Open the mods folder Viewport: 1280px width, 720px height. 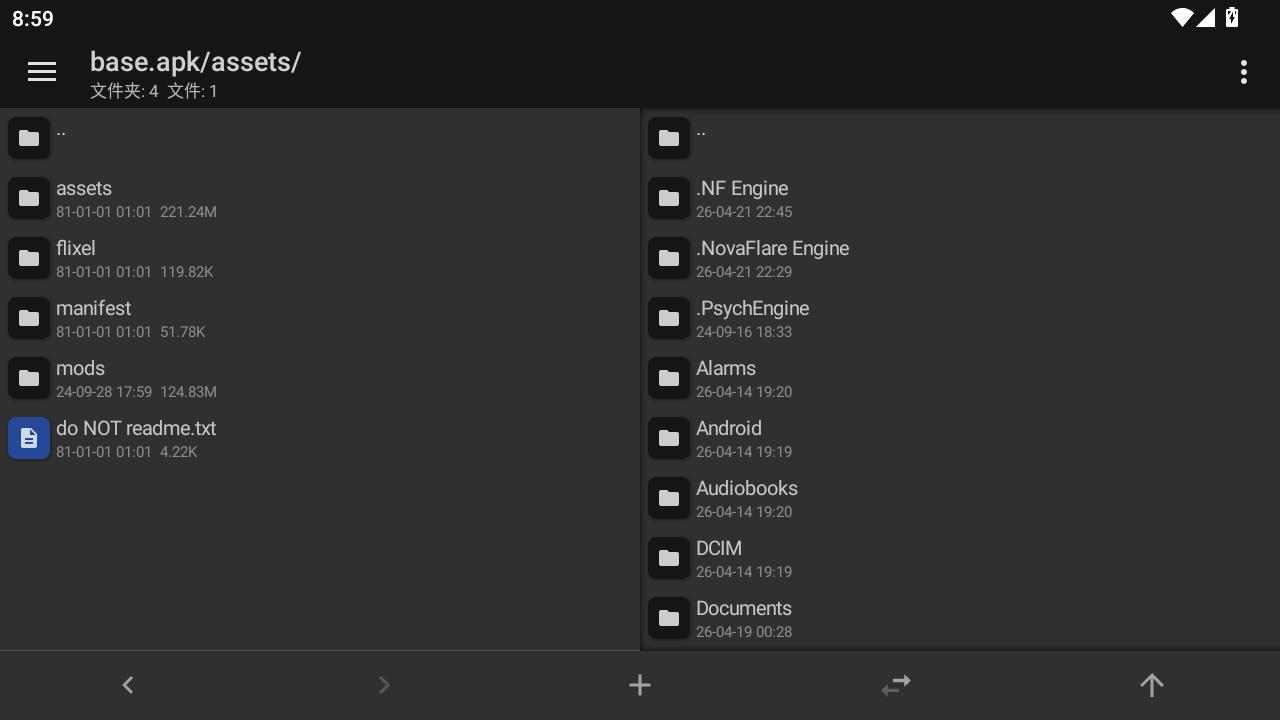pyautogui.click(x=80, y=378)
